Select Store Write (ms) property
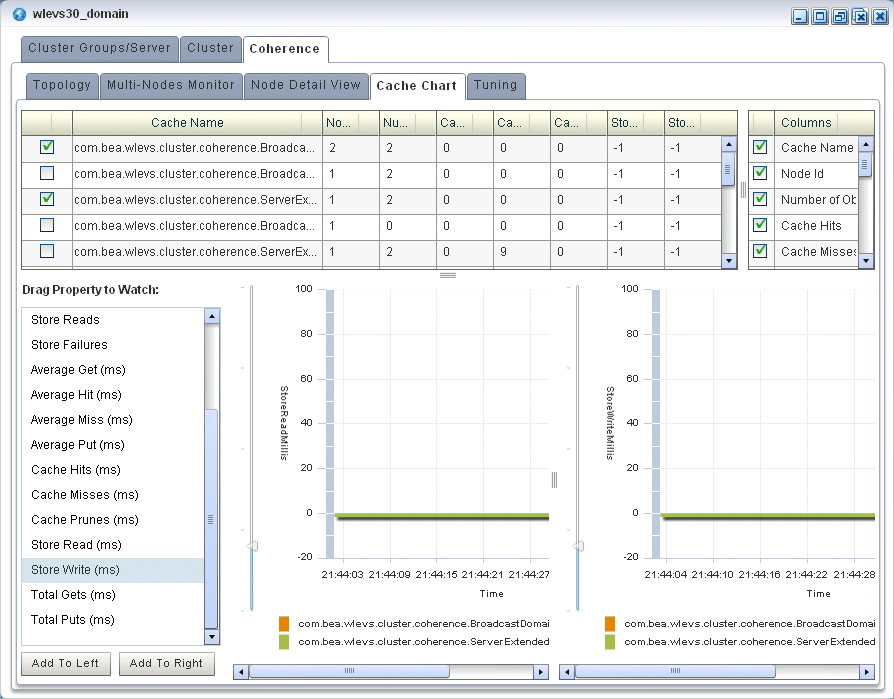894x699 pixels. point(113,570)
